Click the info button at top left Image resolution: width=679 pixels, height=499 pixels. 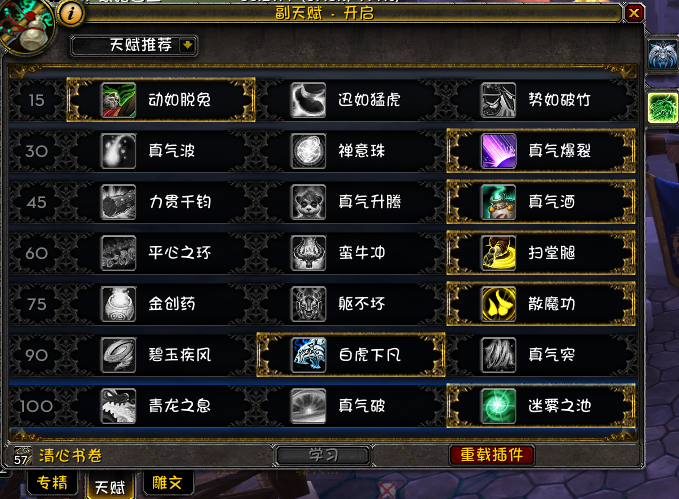pos(71,13)
